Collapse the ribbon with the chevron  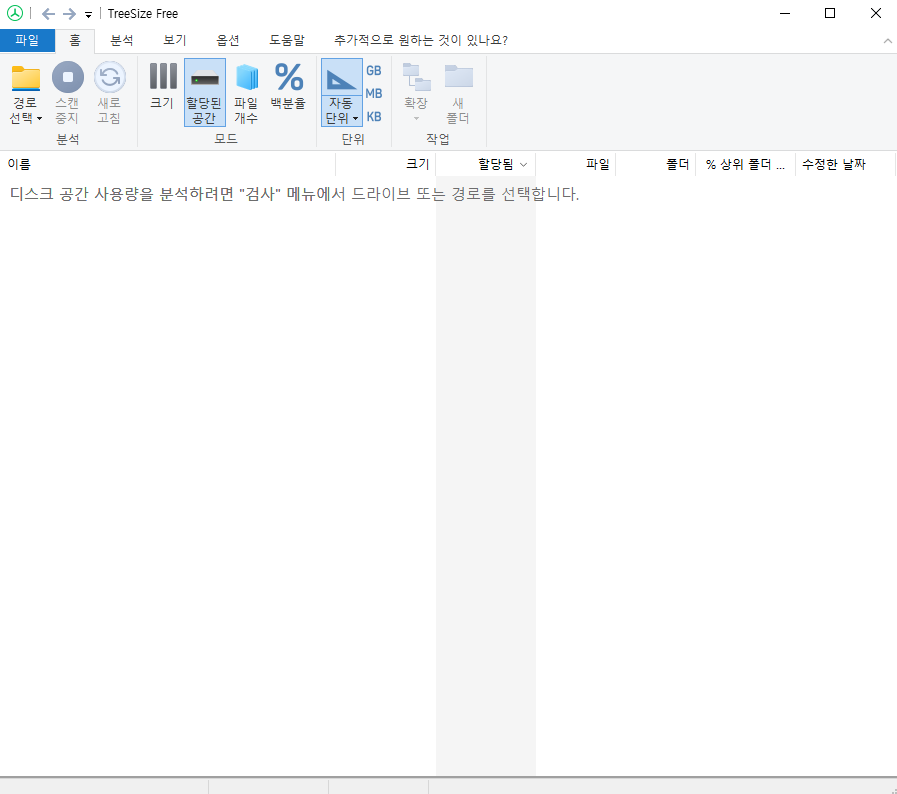(x=887, y=41)
